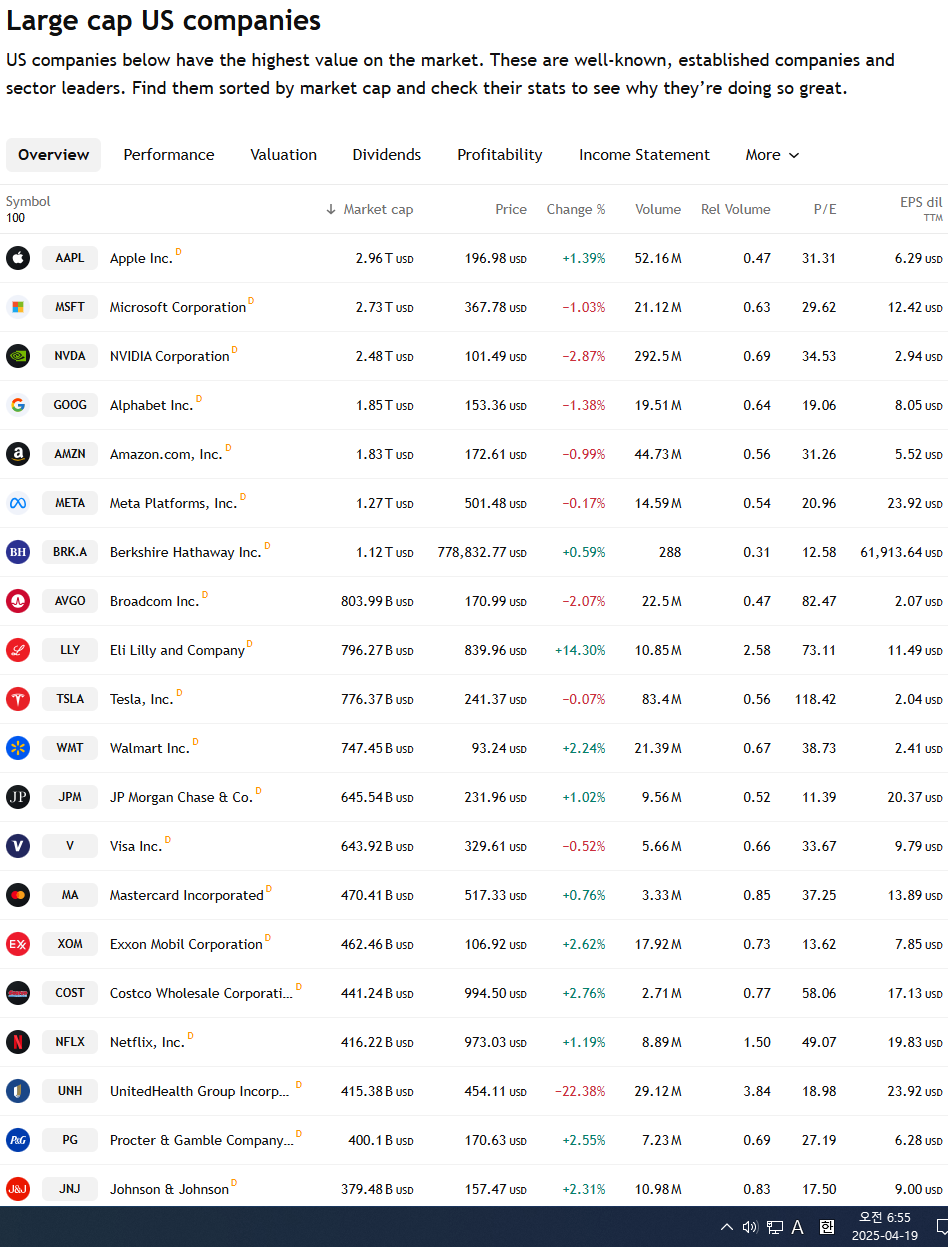The width and height of the screenshot is (948, 1247).
Task: Open Netflix, Inc. company name link
Action: point(147,1042)
